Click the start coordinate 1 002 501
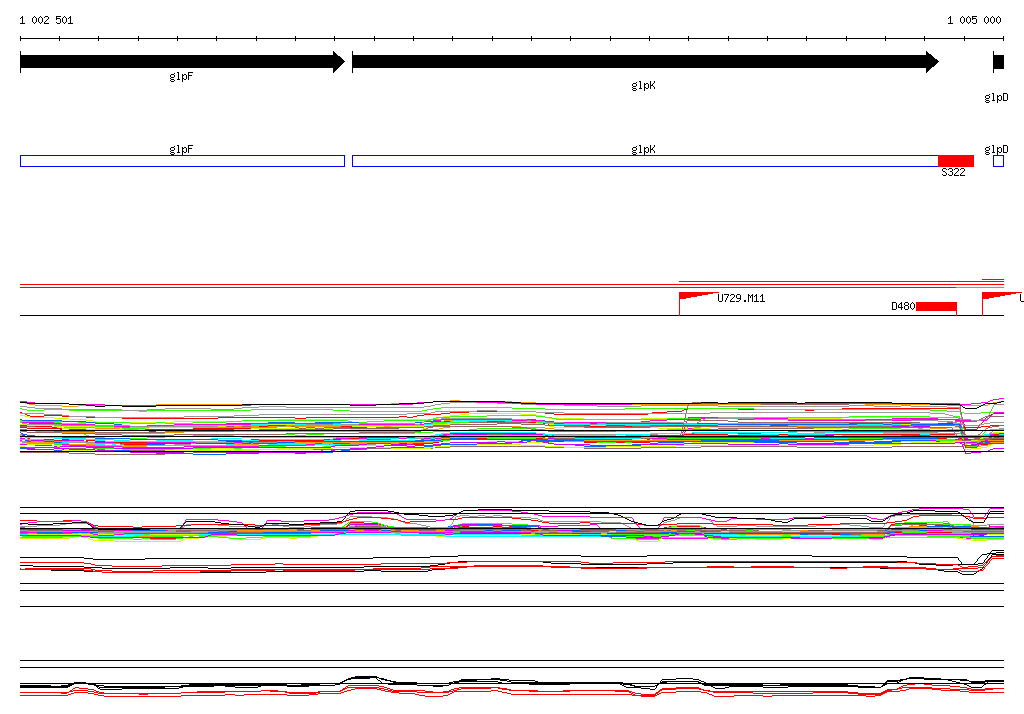Screen dimensions: 1024x714 pyautogui.click(x=46, y=20)
